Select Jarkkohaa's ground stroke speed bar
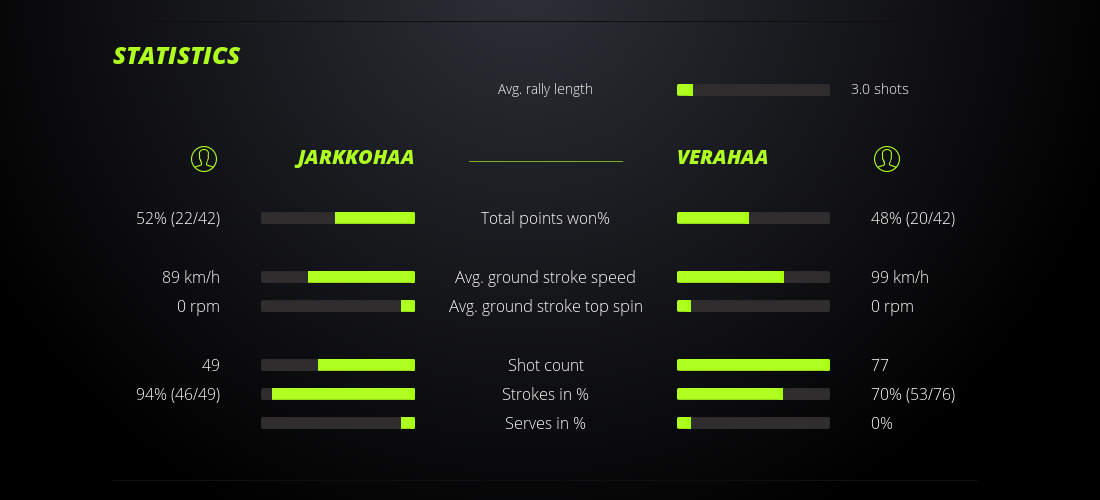The image size is (1100, 500). (x=338, y=277)
